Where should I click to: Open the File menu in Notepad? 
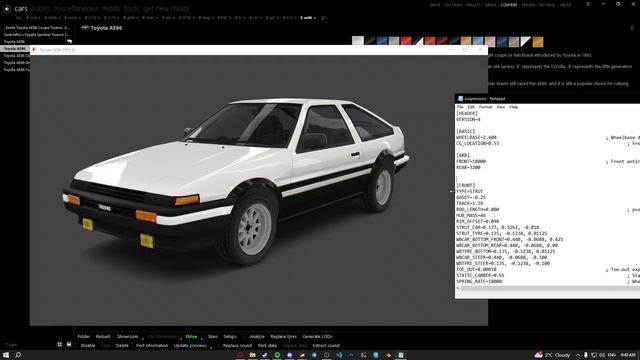(460, 107)
